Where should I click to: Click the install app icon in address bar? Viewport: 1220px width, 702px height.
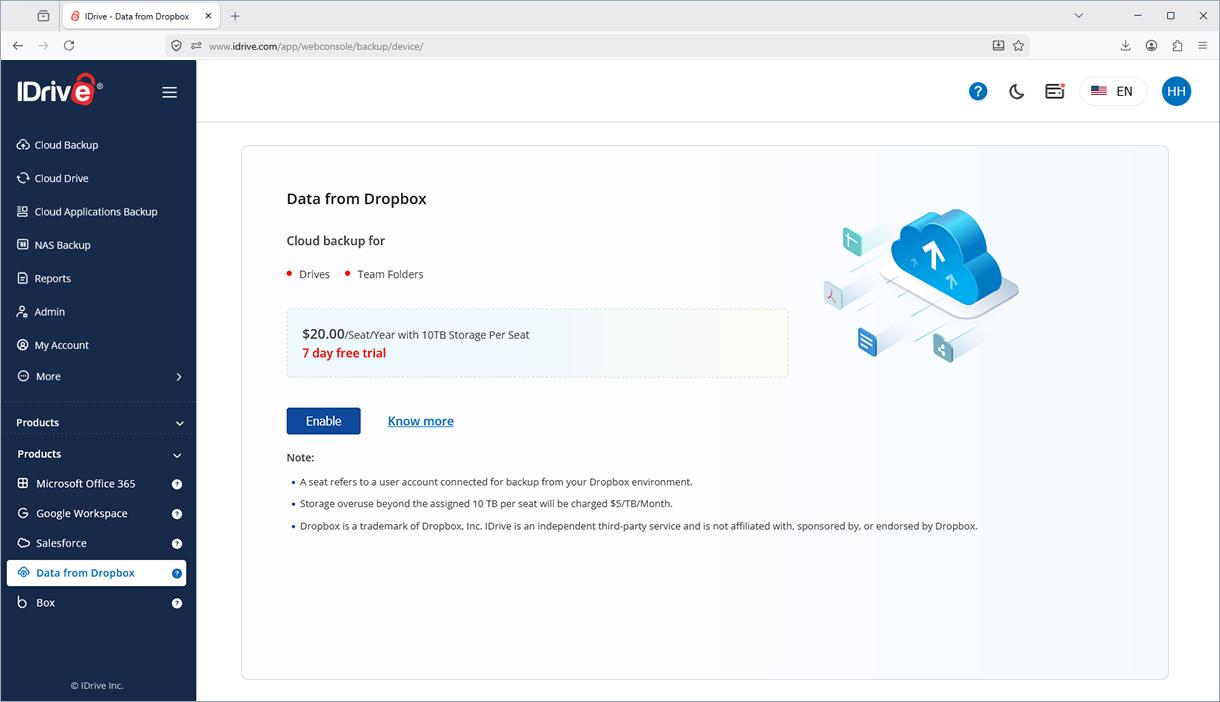click(998, 46)
